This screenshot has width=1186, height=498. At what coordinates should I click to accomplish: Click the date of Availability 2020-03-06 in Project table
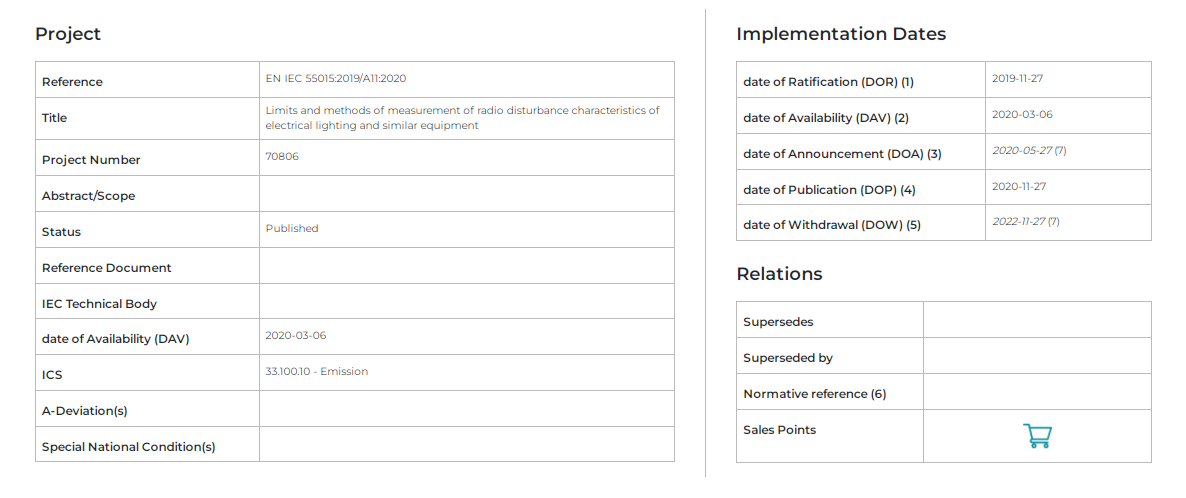(295, 336)
